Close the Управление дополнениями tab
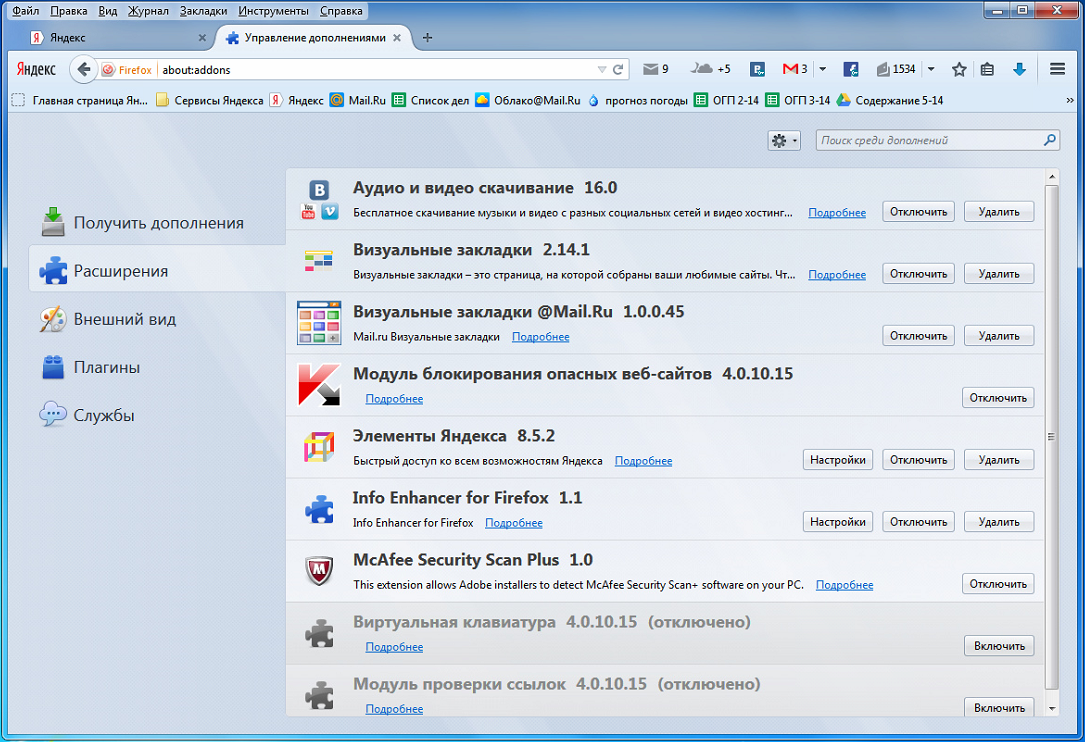The height and width of the screenshot is (742, 1085). pos(397,37)
